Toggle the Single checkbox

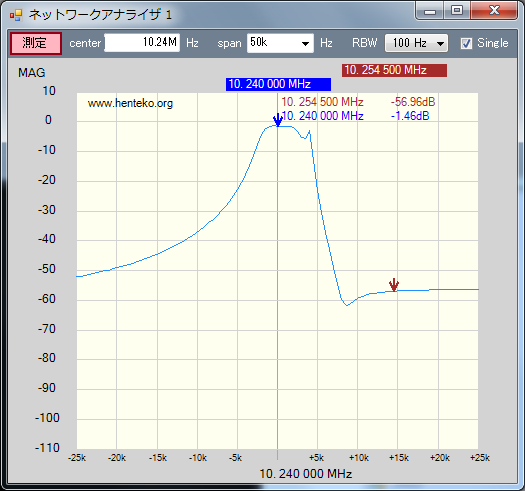[x=466, y=43]
